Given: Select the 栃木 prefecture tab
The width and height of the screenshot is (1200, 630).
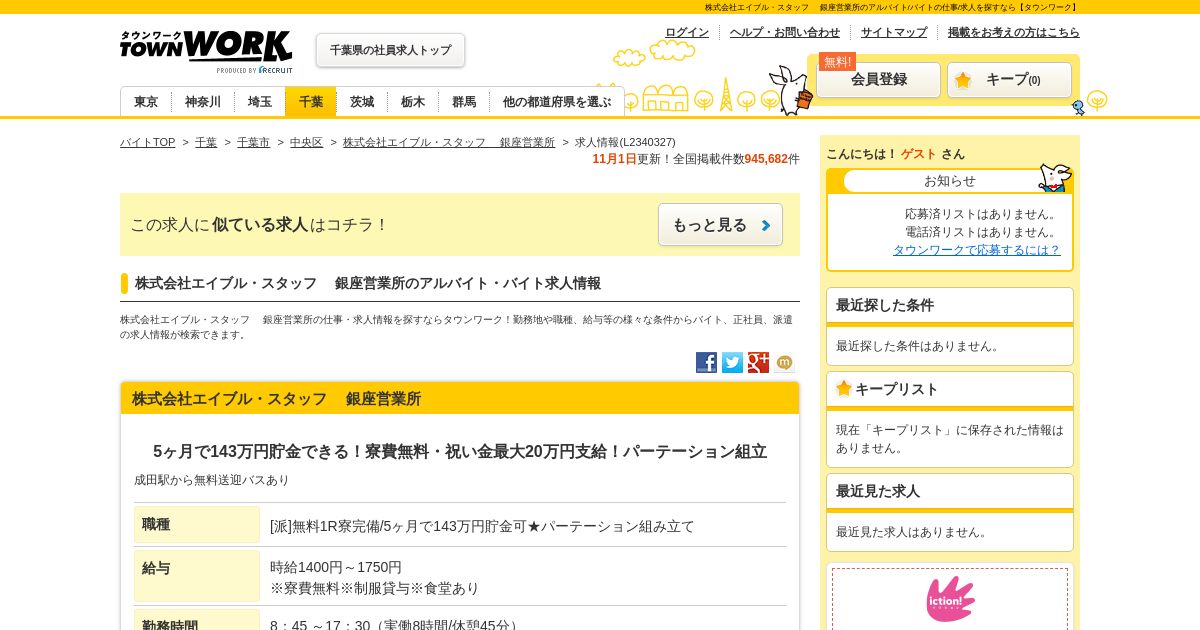Looking at the screenshot, I should pos(413,102).
